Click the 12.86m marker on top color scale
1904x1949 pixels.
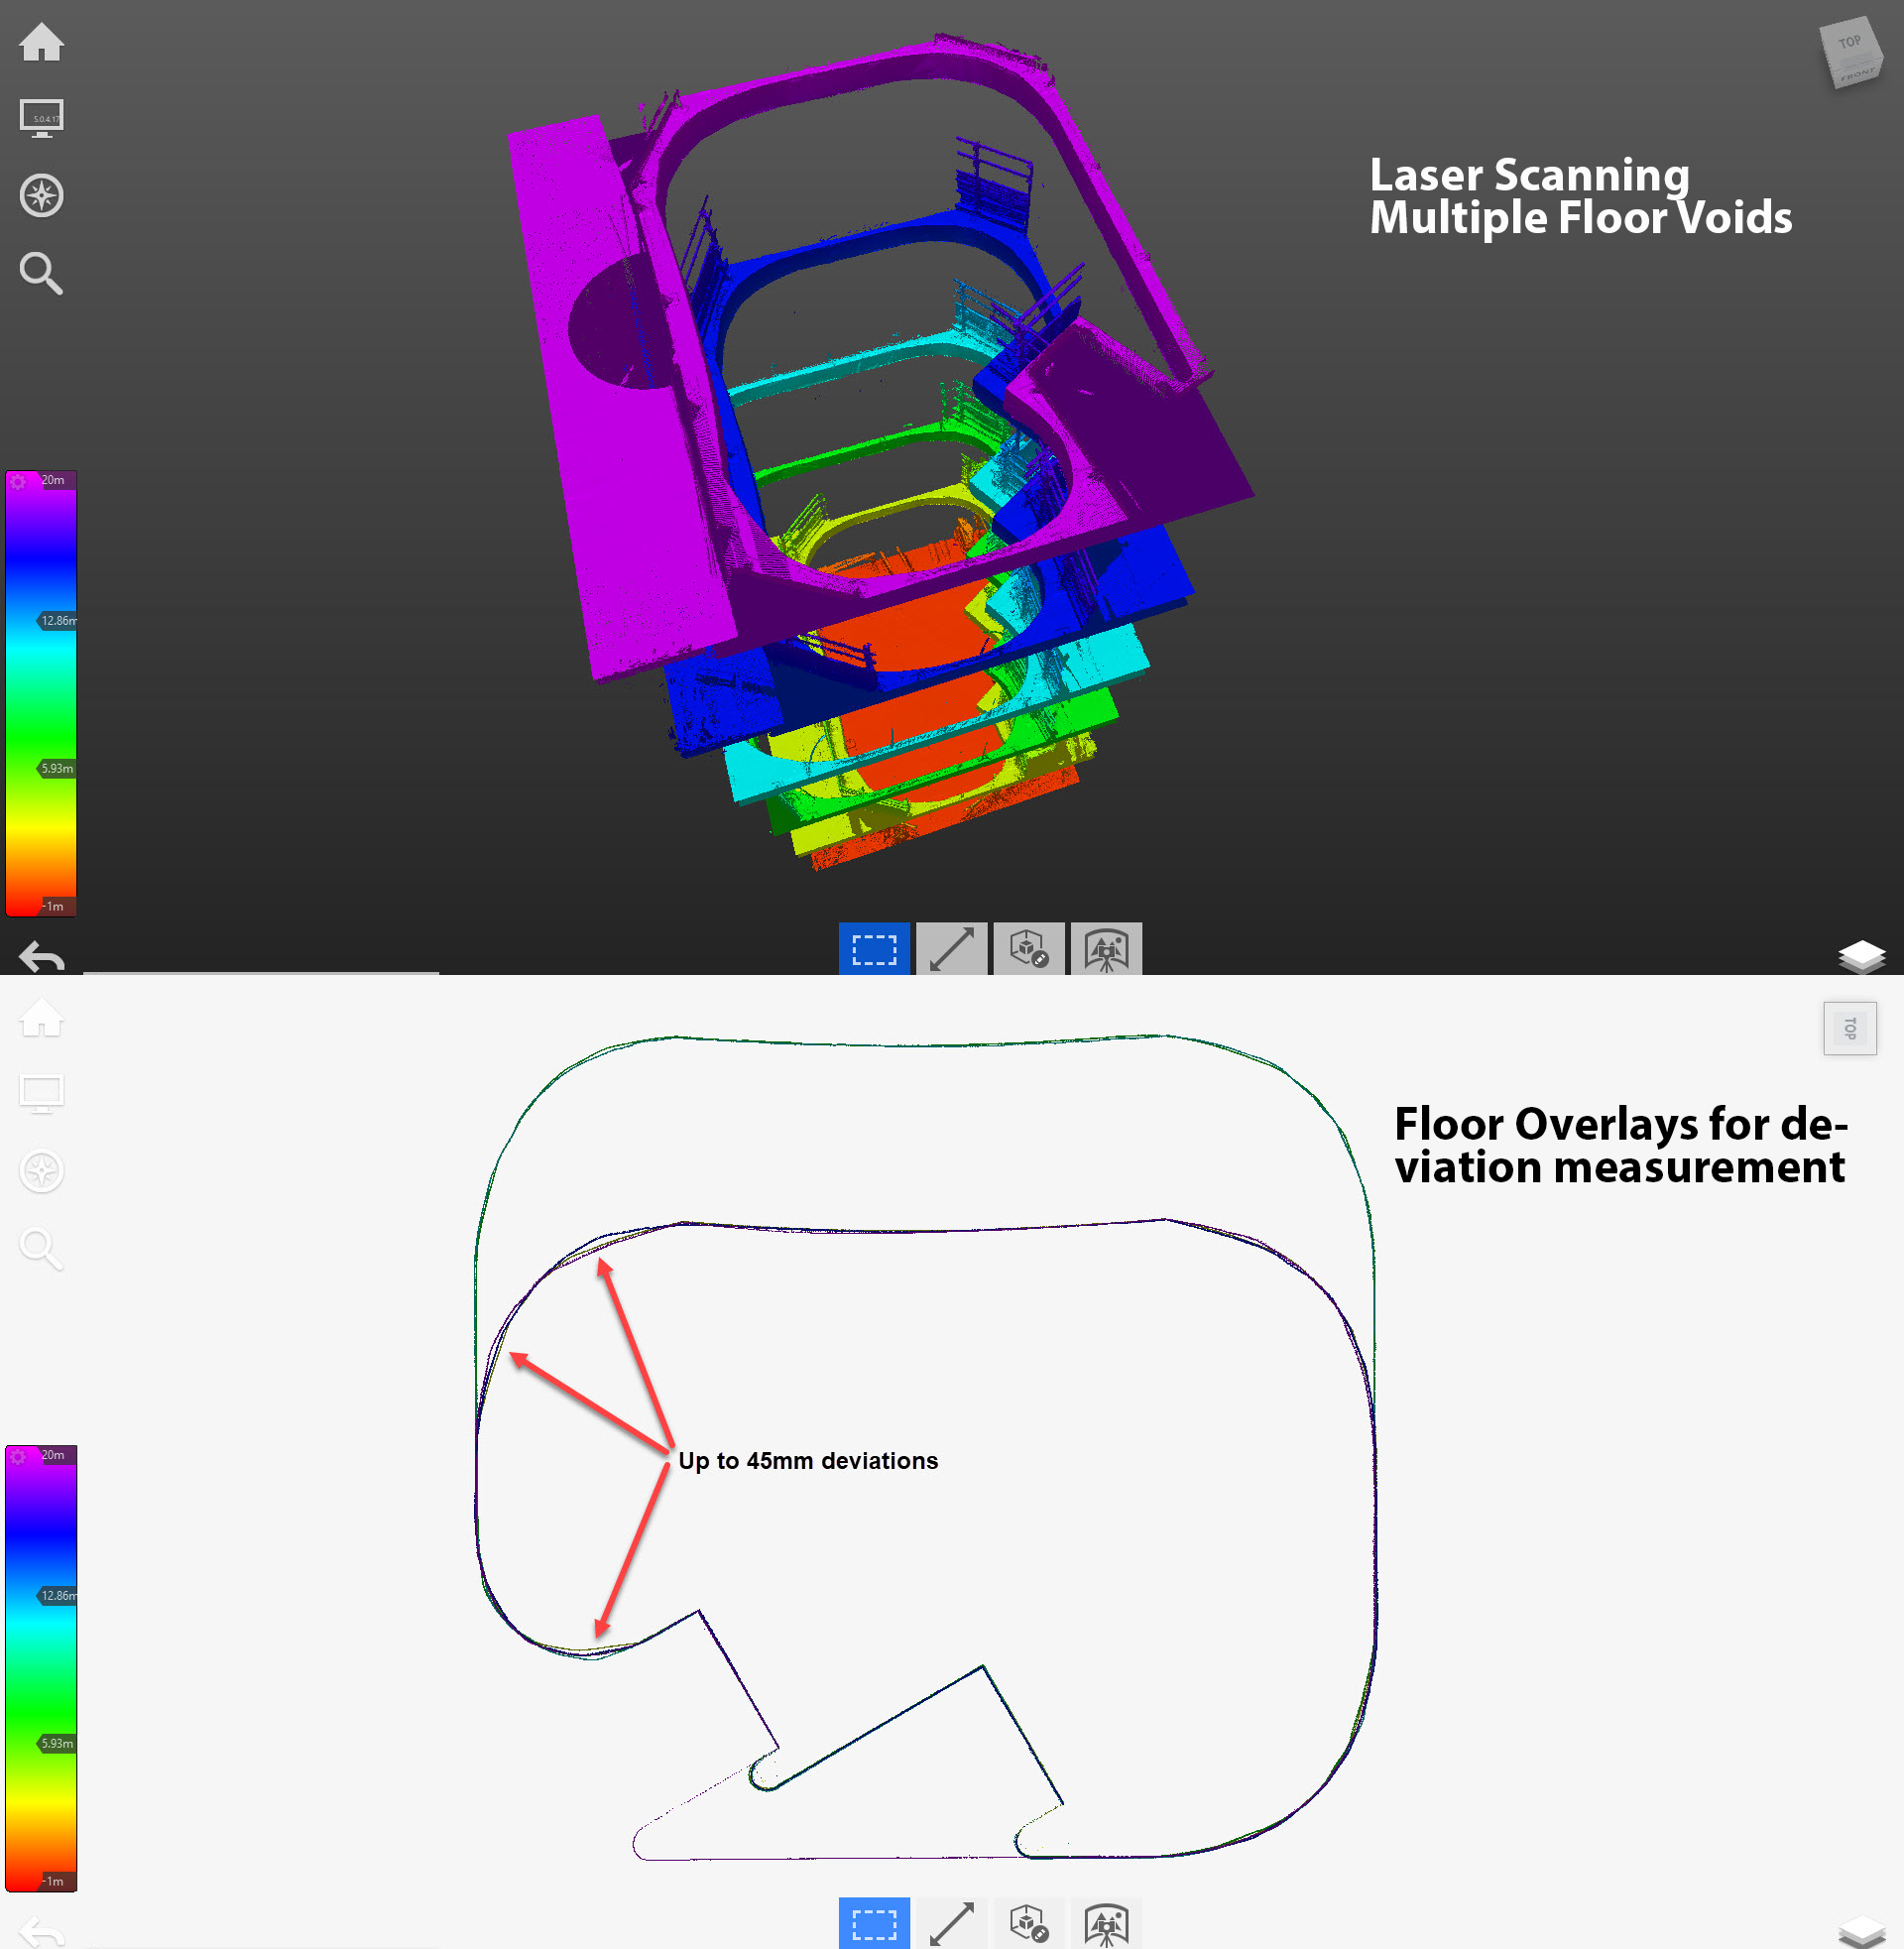pyautogui.click(x=58, y=621)
